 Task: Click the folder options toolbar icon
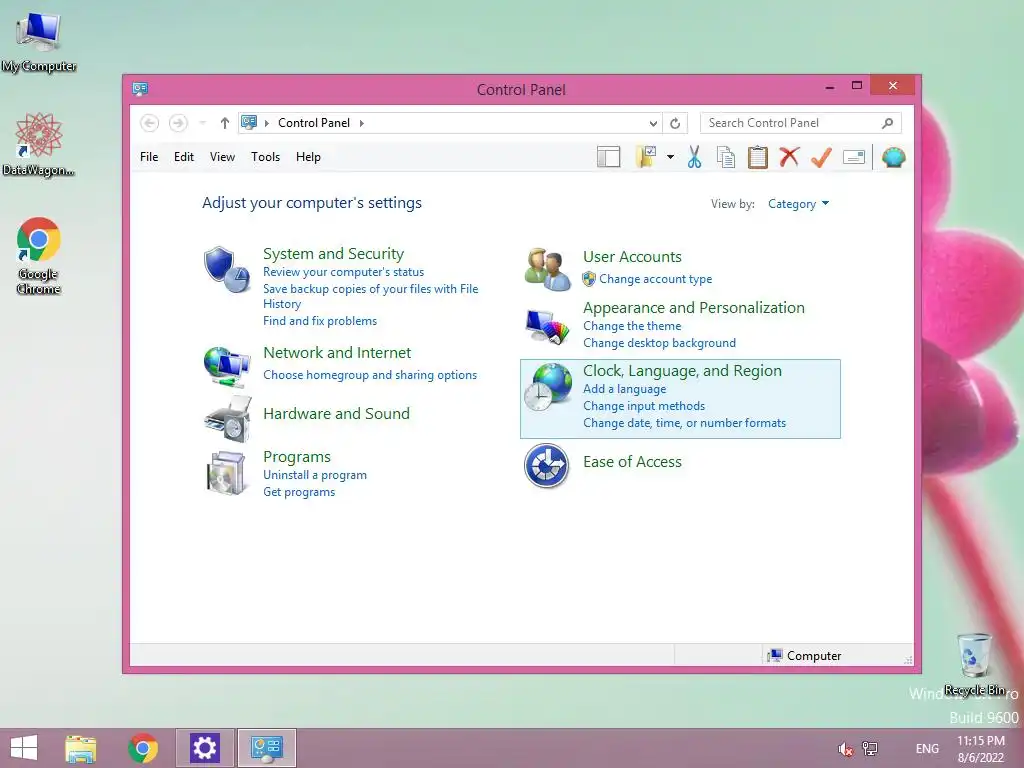click(645, 157)
